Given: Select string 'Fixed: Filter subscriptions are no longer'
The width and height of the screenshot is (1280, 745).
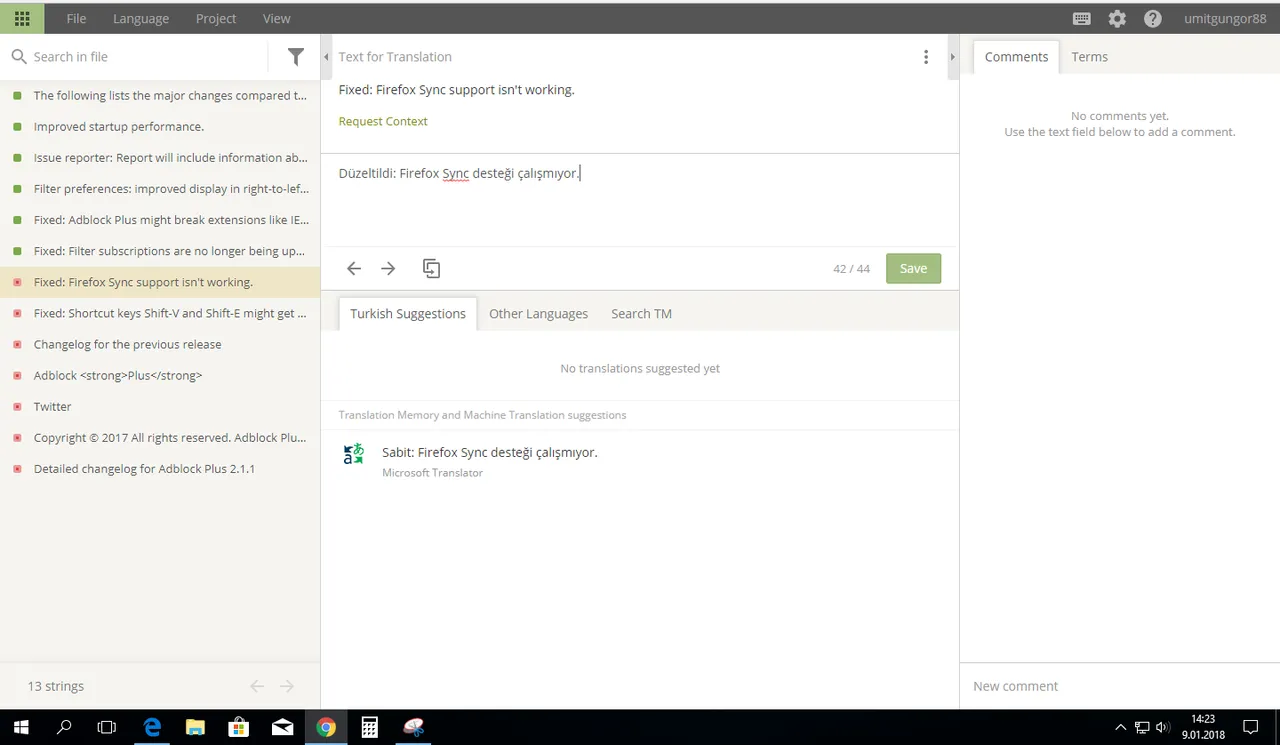Looking at the screenshot, I should [160, 251].
